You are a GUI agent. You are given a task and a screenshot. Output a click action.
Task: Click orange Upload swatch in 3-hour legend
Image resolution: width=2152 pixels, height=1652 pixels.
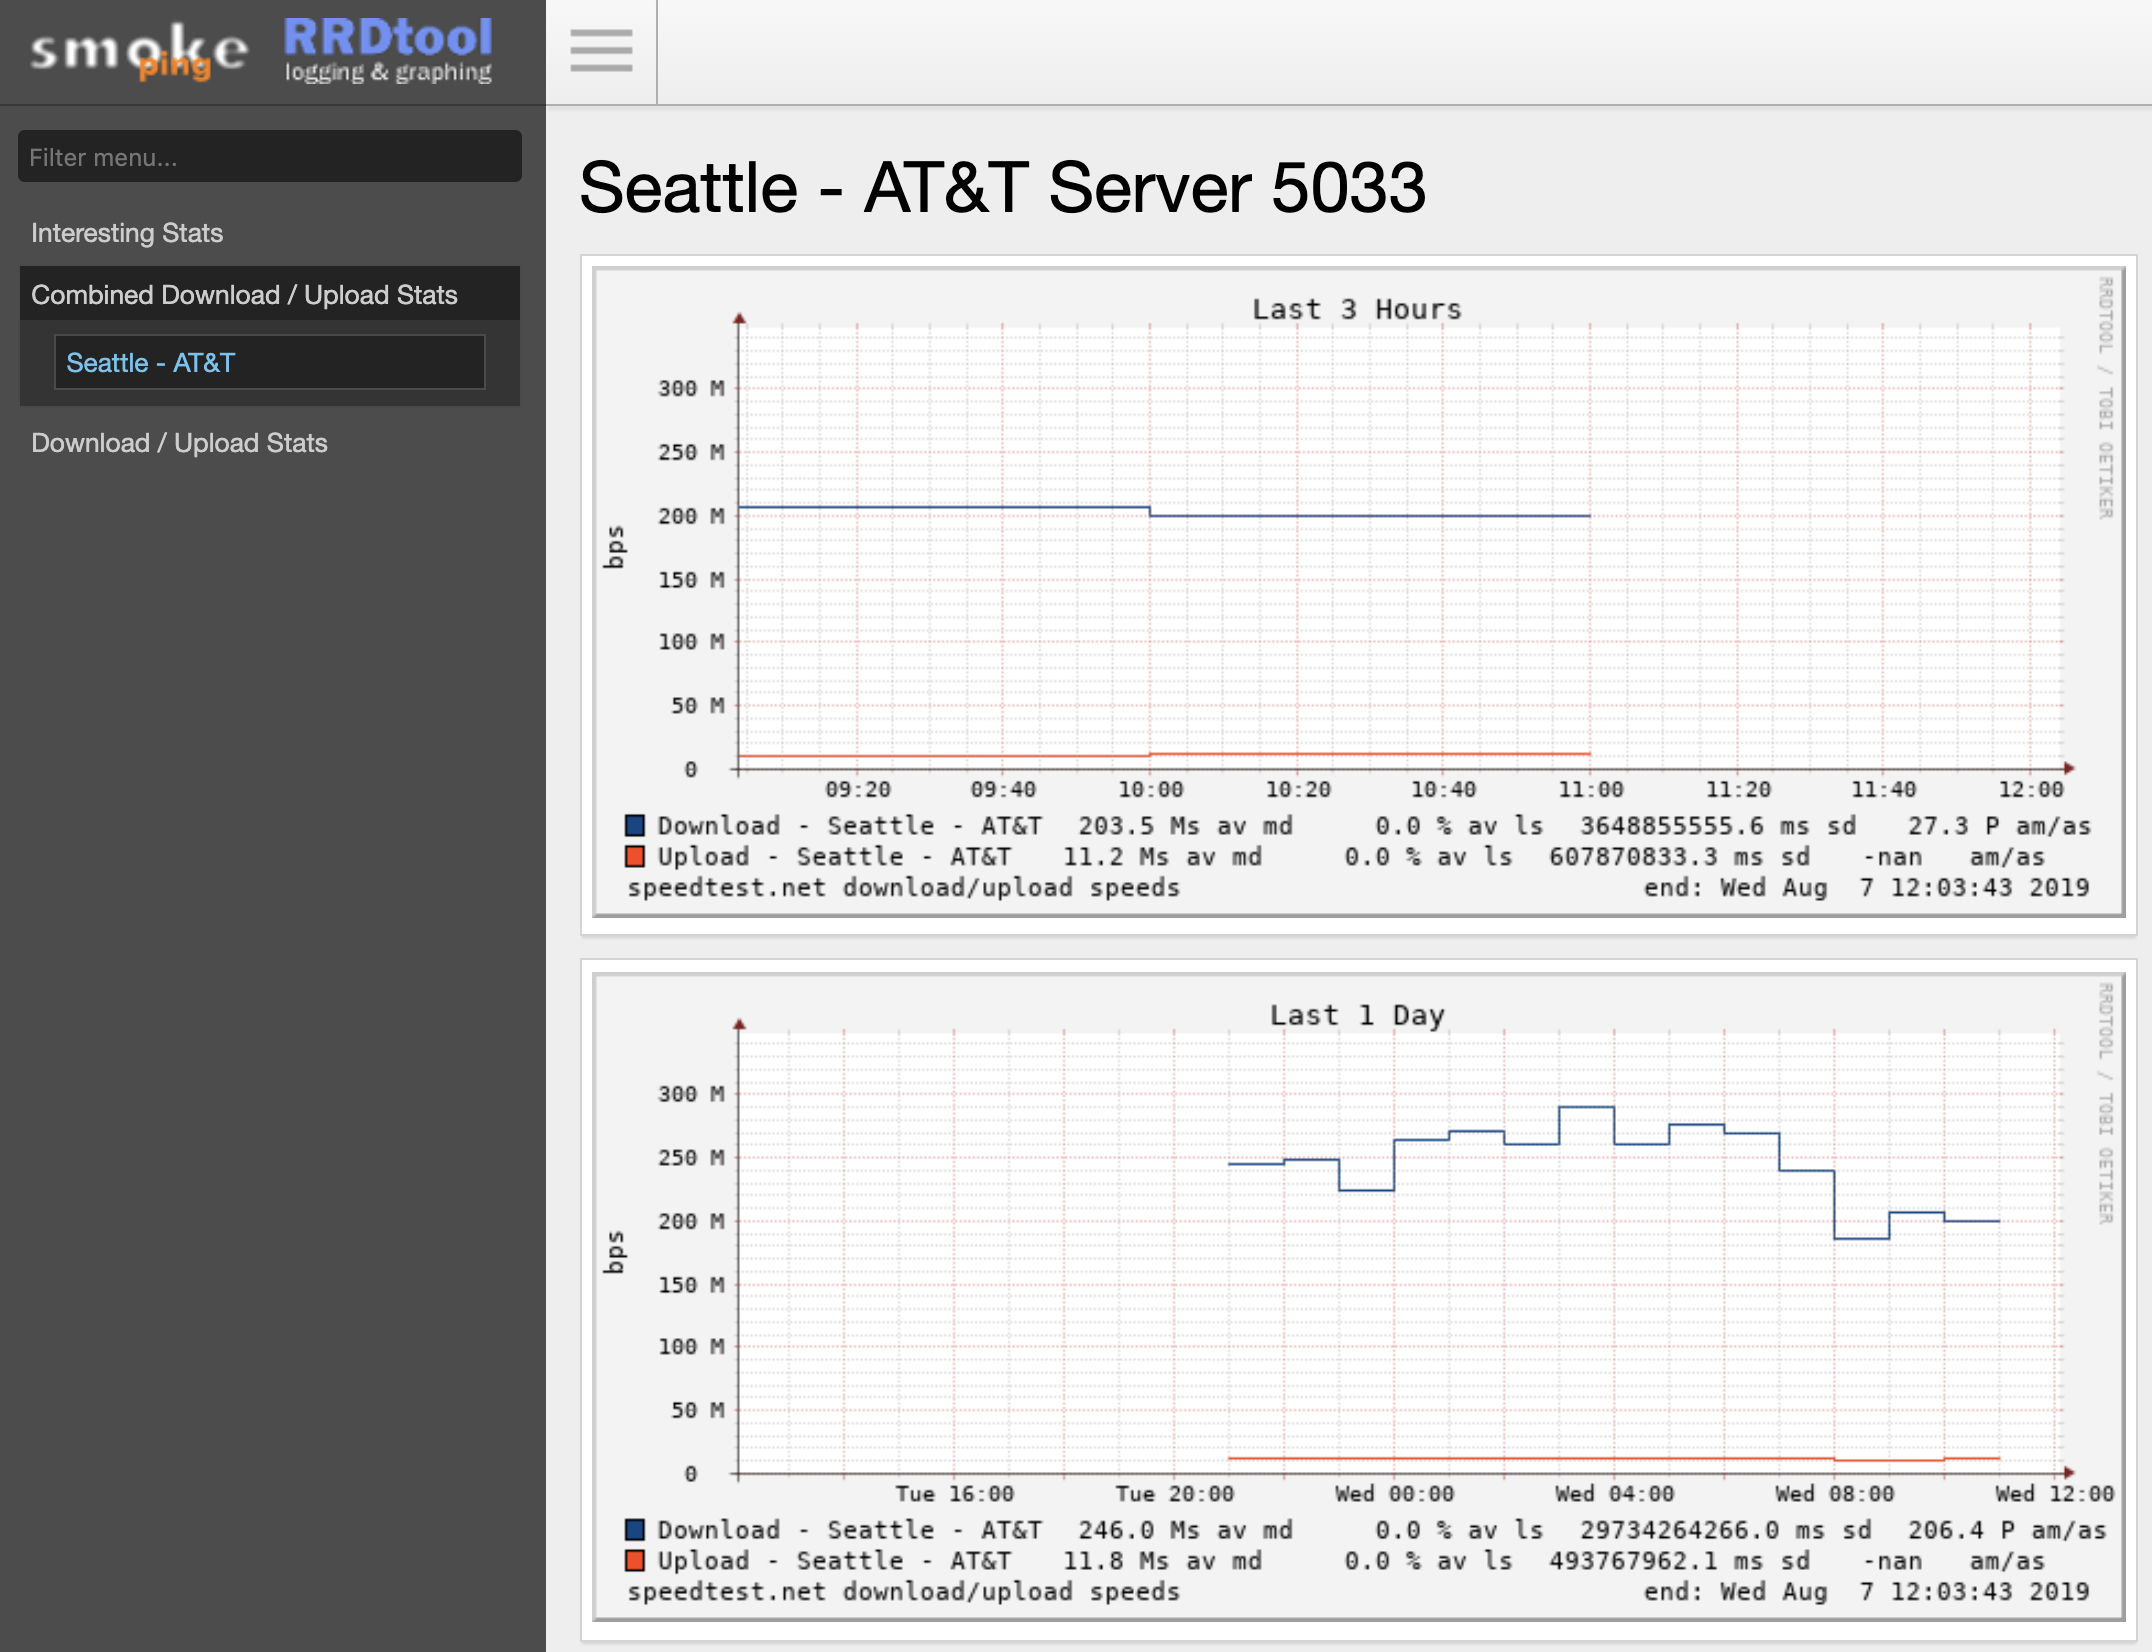[635, 857]
